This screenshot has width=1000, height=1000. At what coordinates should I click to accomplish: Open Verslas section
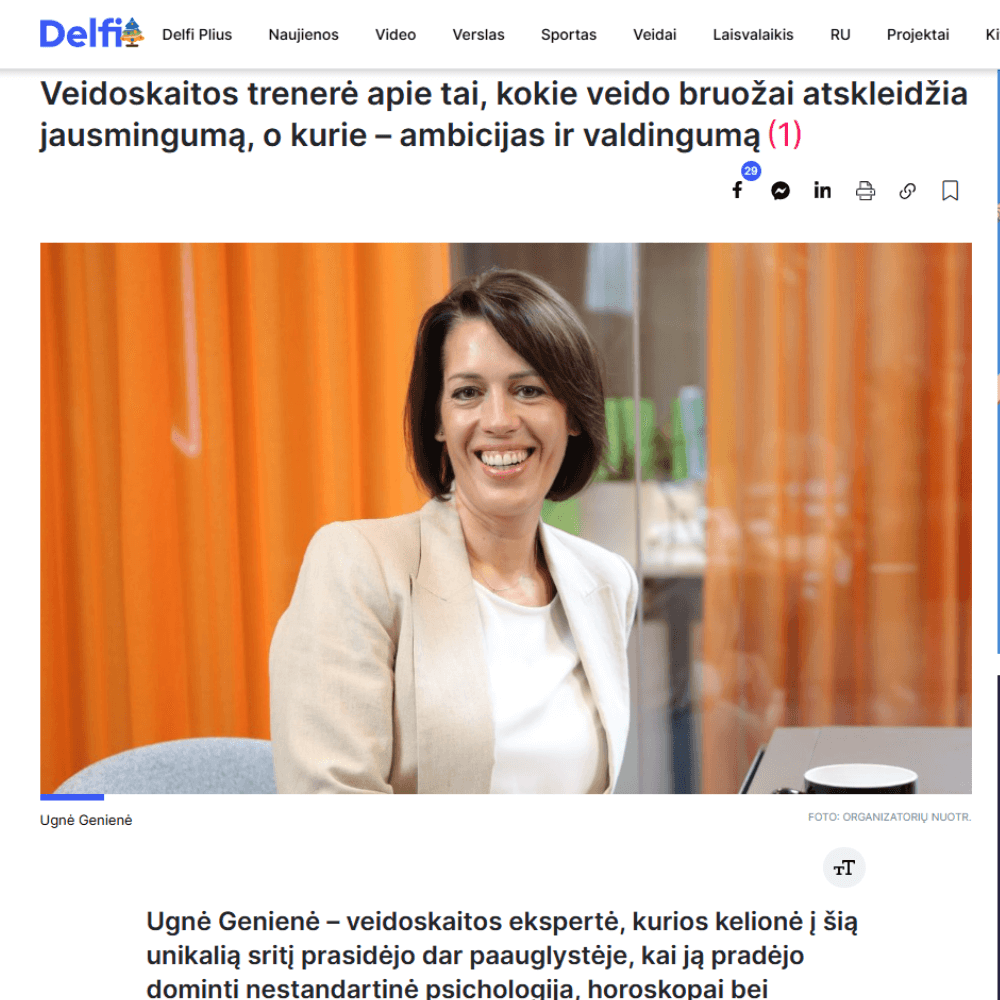click(478, 34)
